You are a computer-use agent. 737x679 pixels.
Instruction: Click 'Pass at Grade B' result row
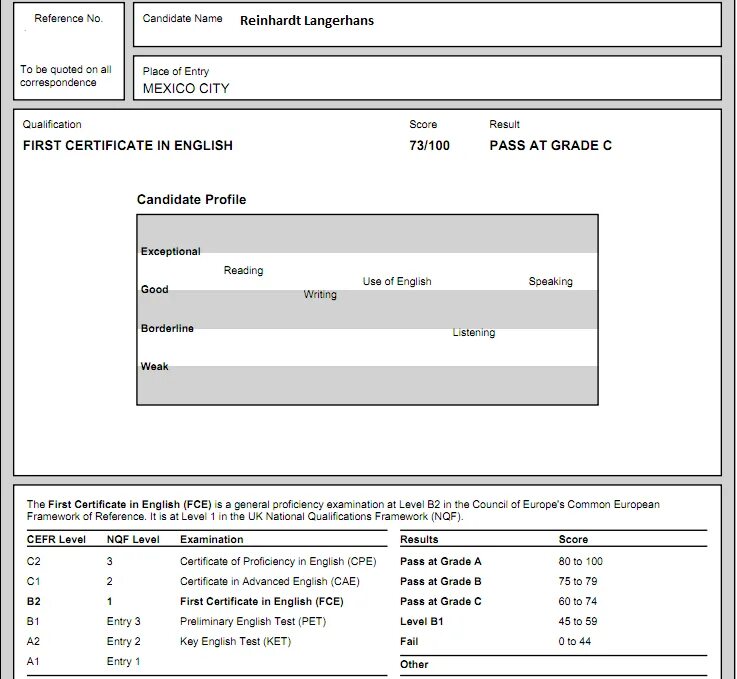(440, 581)
